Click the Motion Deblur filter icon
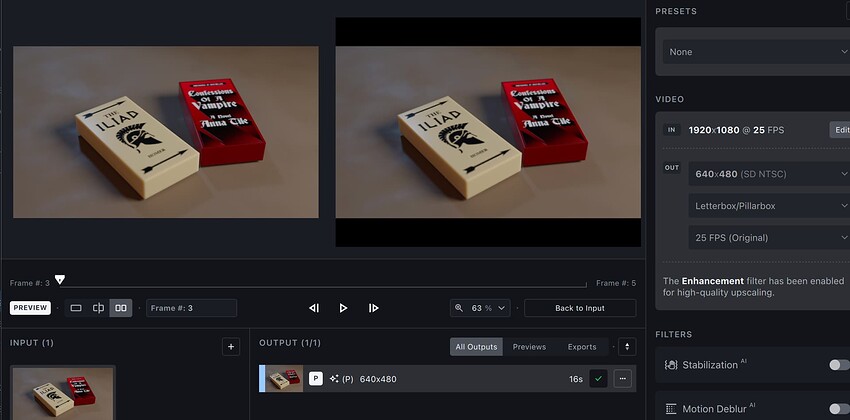This screenshot has width=850, height=420. tap(671, 409)
